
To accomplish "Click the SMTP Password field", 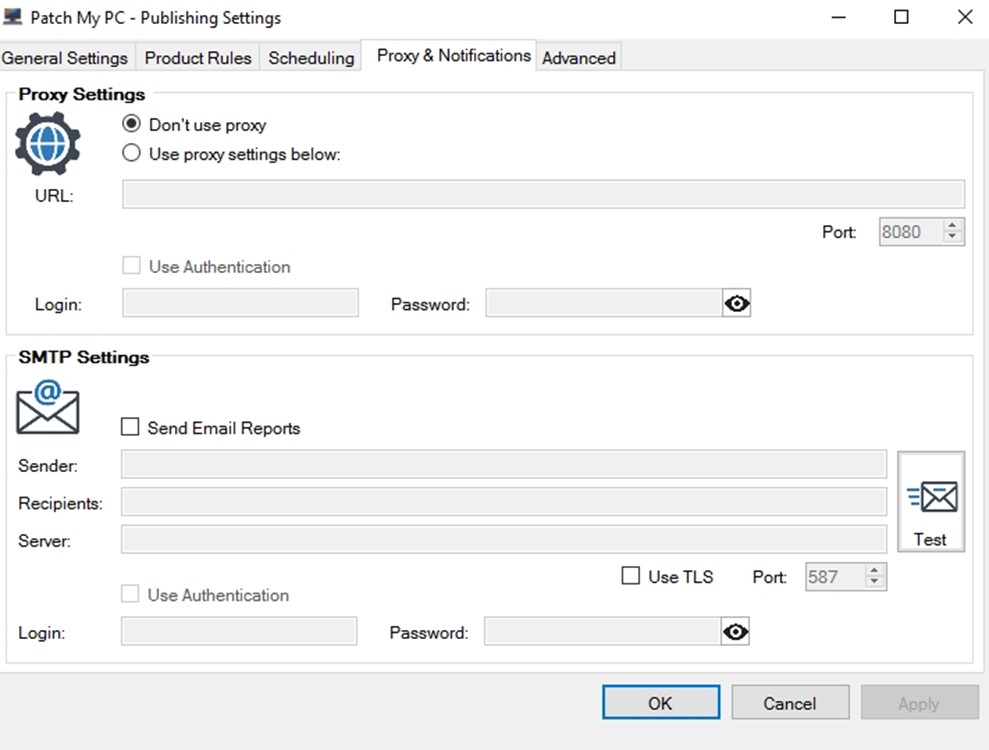I will pos(602,631).
